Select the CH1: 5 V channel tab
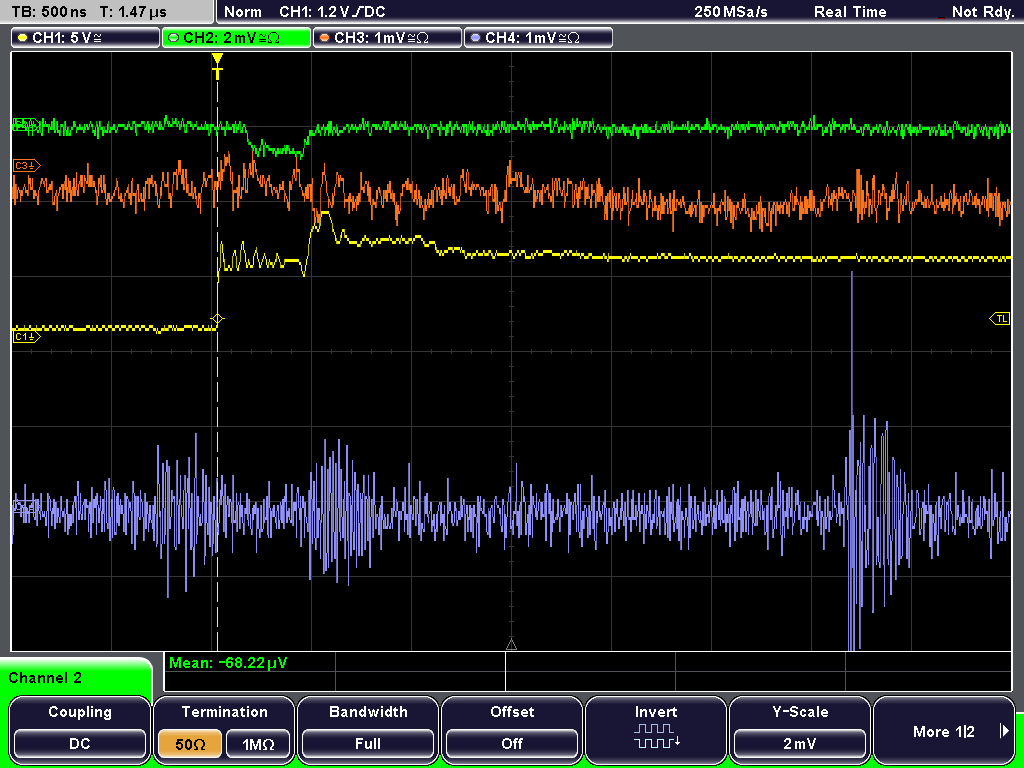 pyautogui.click(x=86, y=38)
